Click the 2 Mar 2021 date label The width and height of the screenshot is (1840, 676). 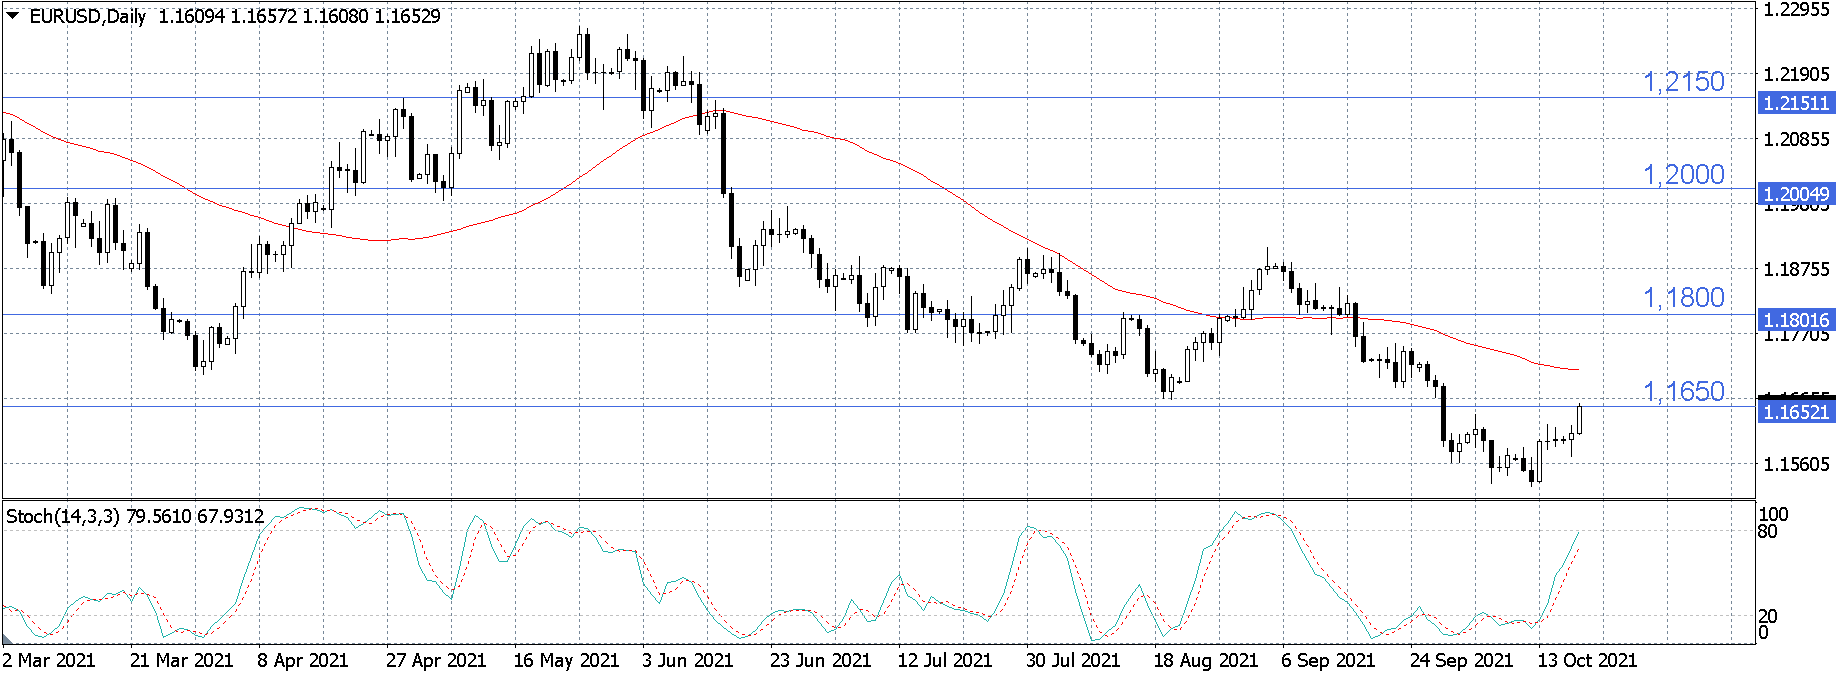pos(49,660)
